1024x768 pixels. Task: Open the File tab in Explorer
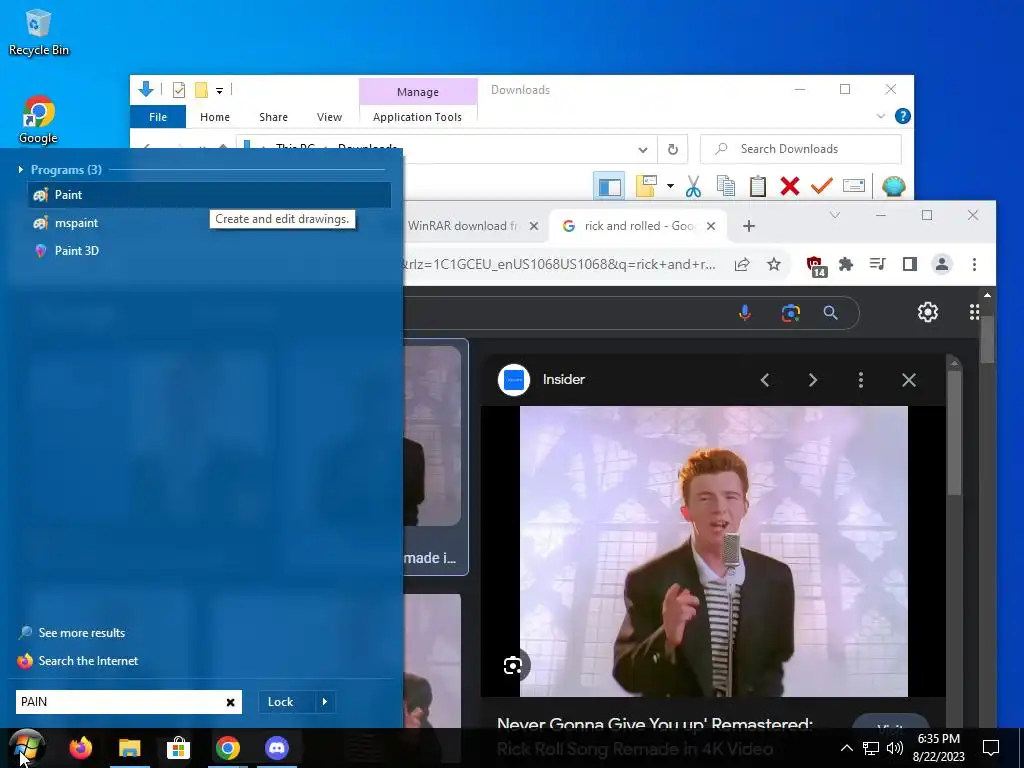coord(158,117)
